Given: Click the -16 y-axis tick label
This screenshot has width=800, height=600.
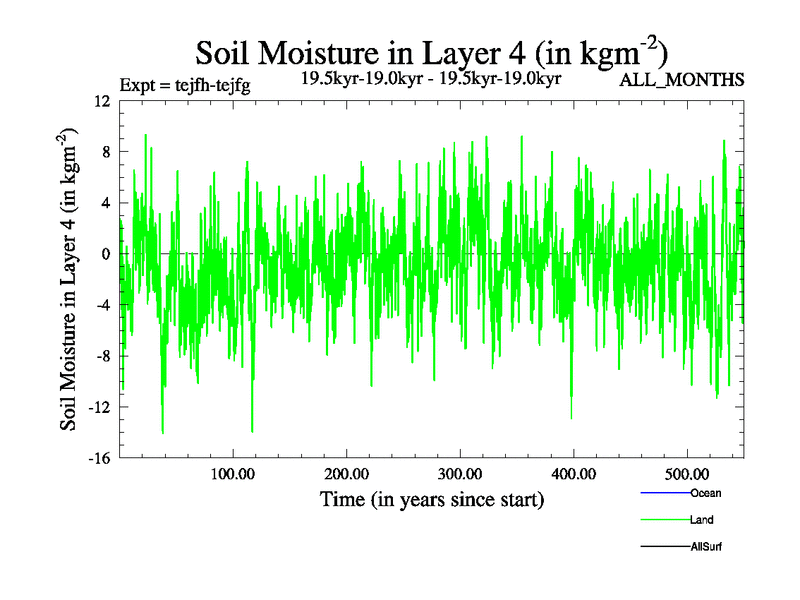Looking at the screenshot, I should [98, 458].
